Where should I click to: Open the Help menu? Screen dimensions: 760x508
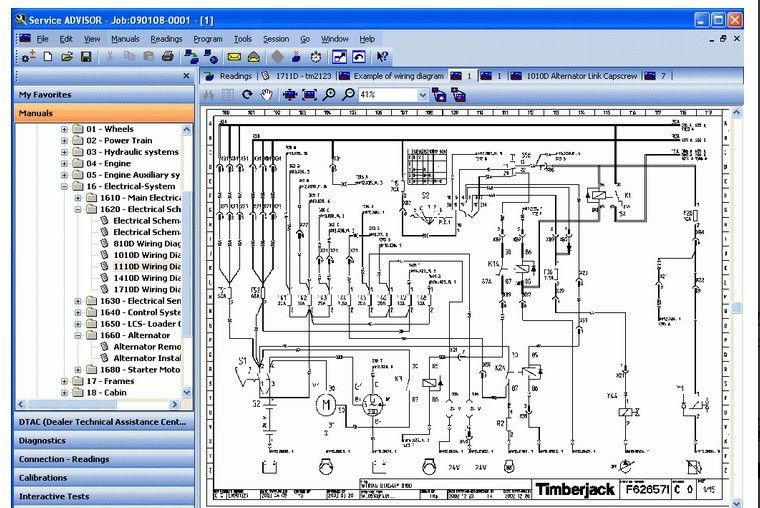click(367, 39)
